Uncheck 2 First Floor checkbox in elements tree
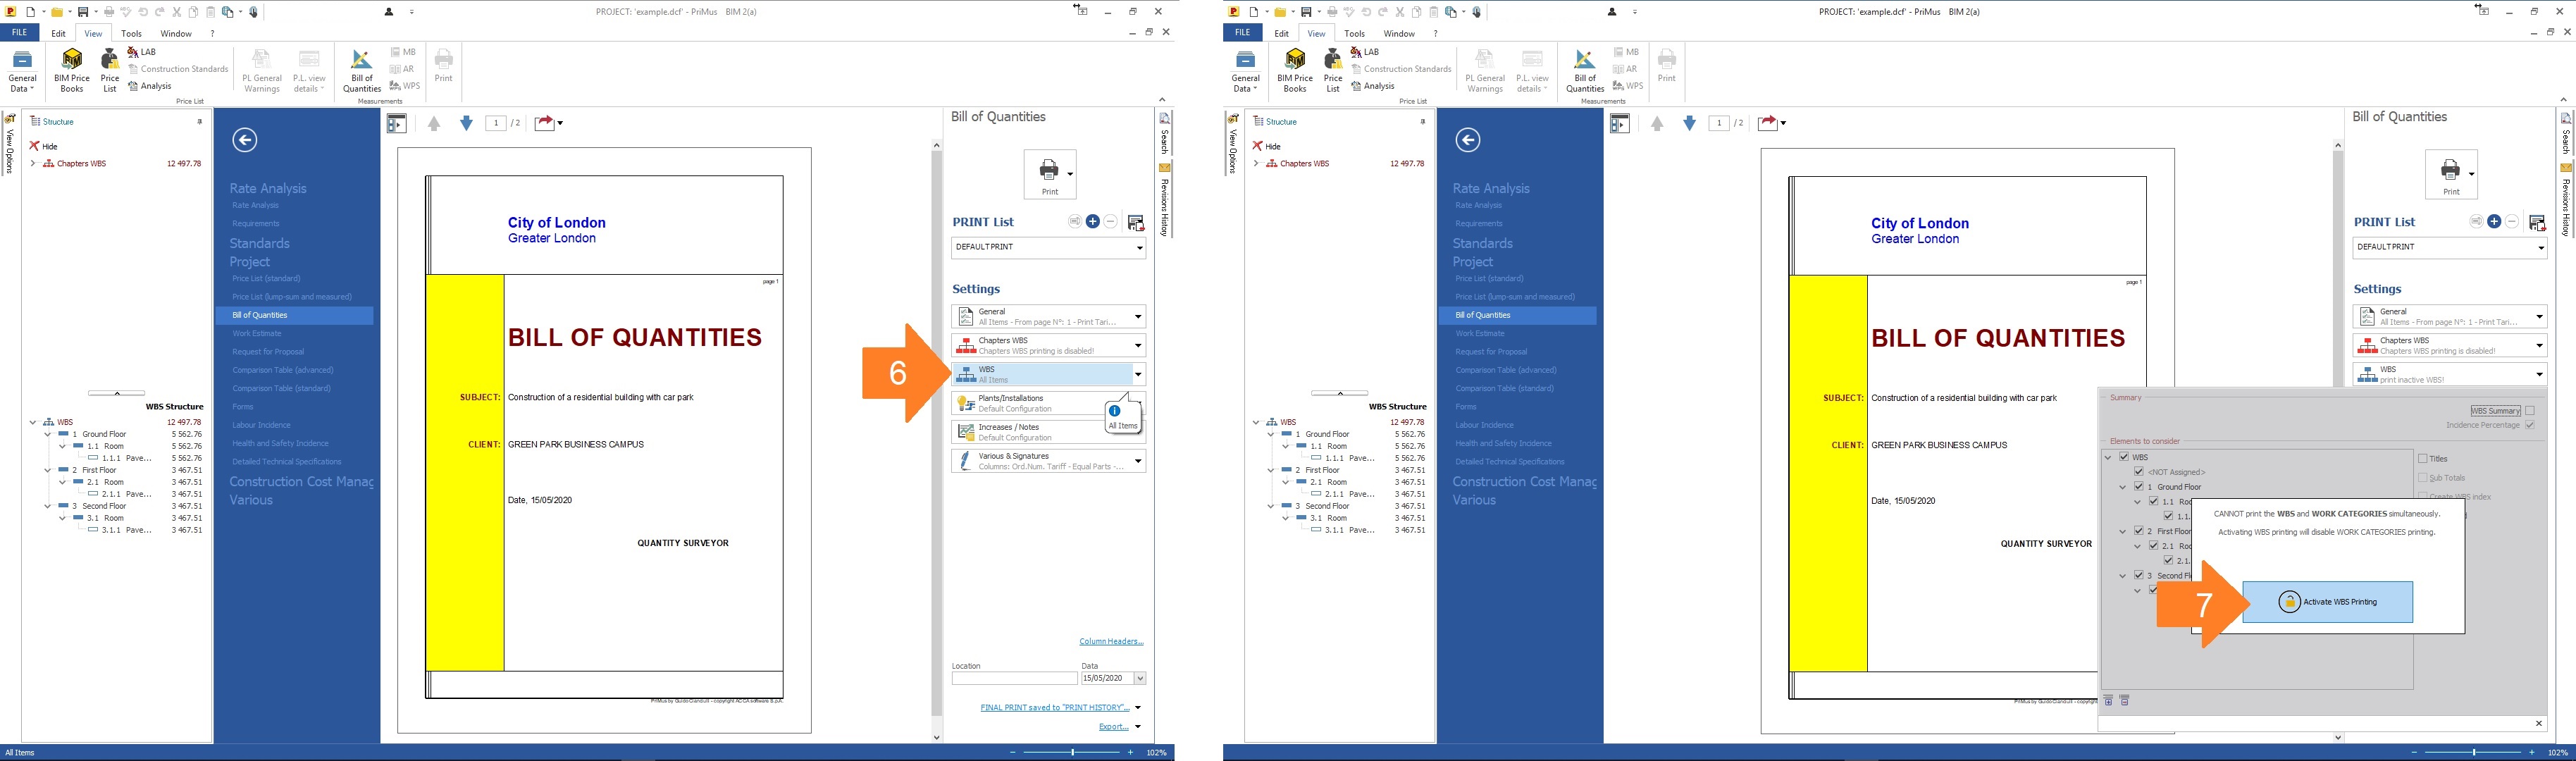The image size is (2576, 761). [x=2139, y=531]
